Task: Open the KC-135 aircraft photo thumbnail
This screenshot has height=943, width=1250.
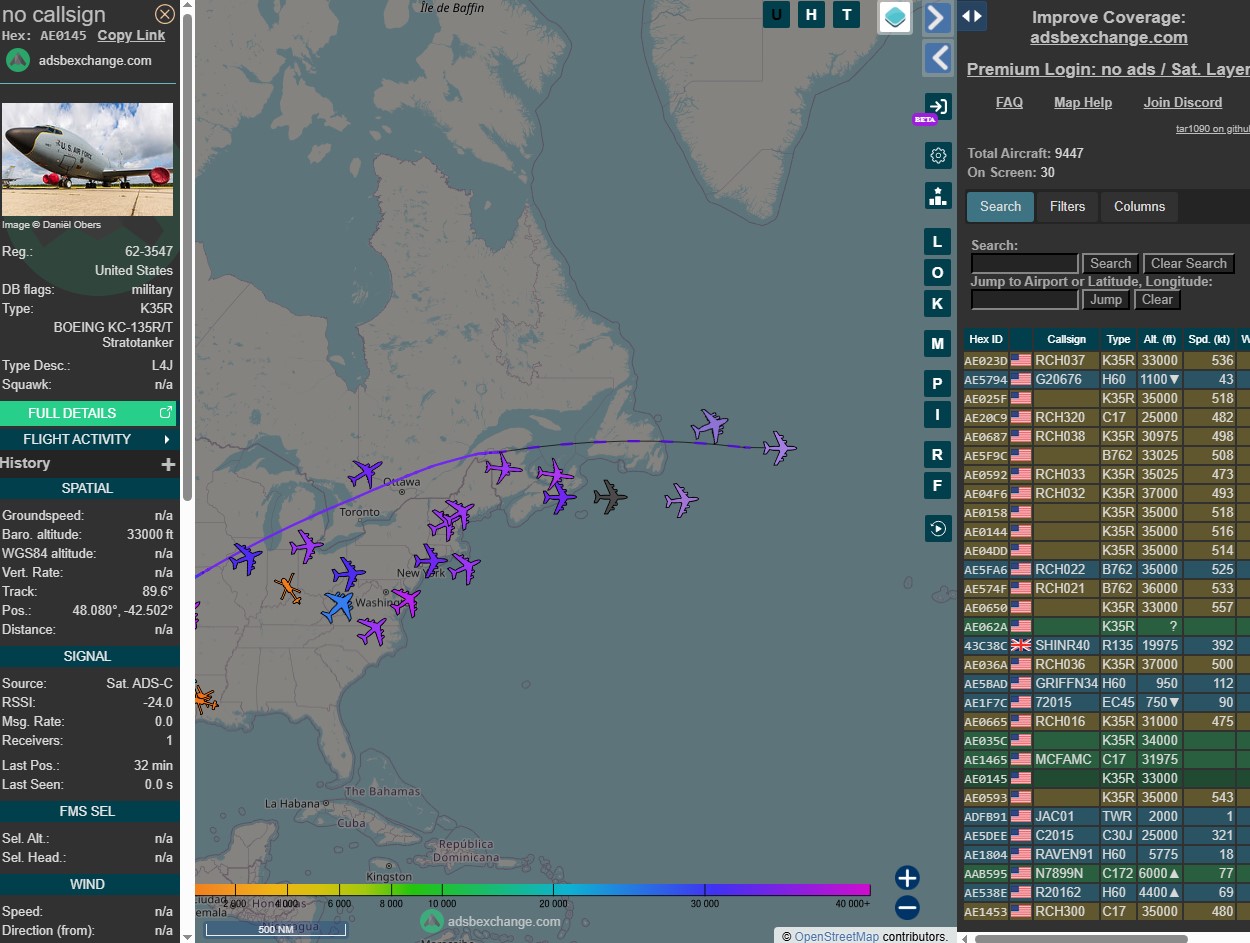Action: 88,159
